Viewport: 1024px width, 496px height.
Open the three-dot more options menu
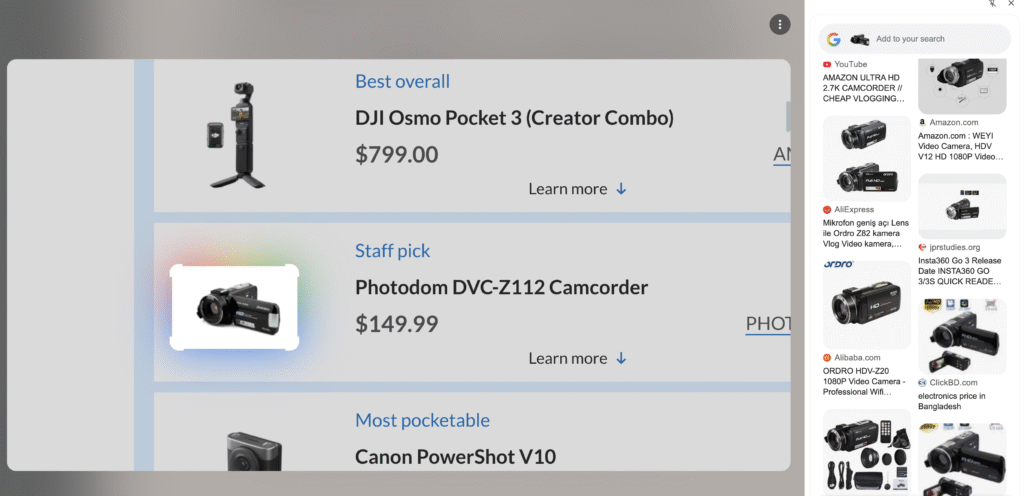[779, 24]
